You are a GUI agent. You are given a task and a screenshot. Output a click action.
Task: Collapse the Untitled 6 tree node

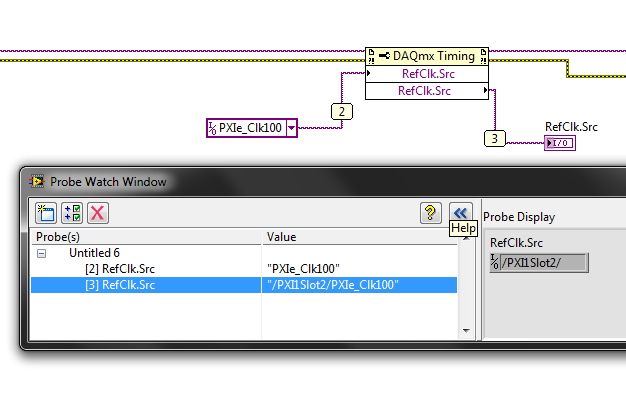(41, 254)
